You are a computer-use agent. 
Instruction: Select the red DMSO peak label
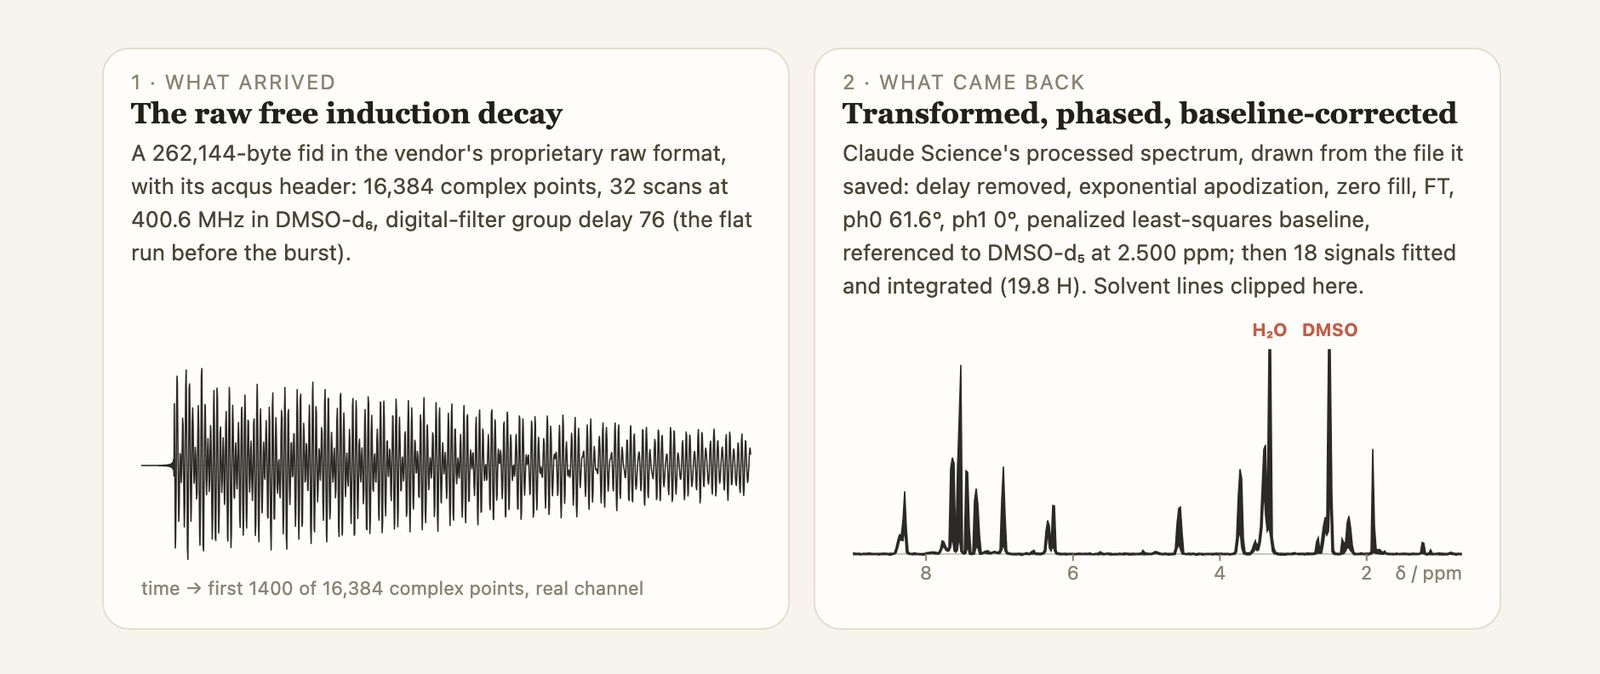coord(1329,330)
